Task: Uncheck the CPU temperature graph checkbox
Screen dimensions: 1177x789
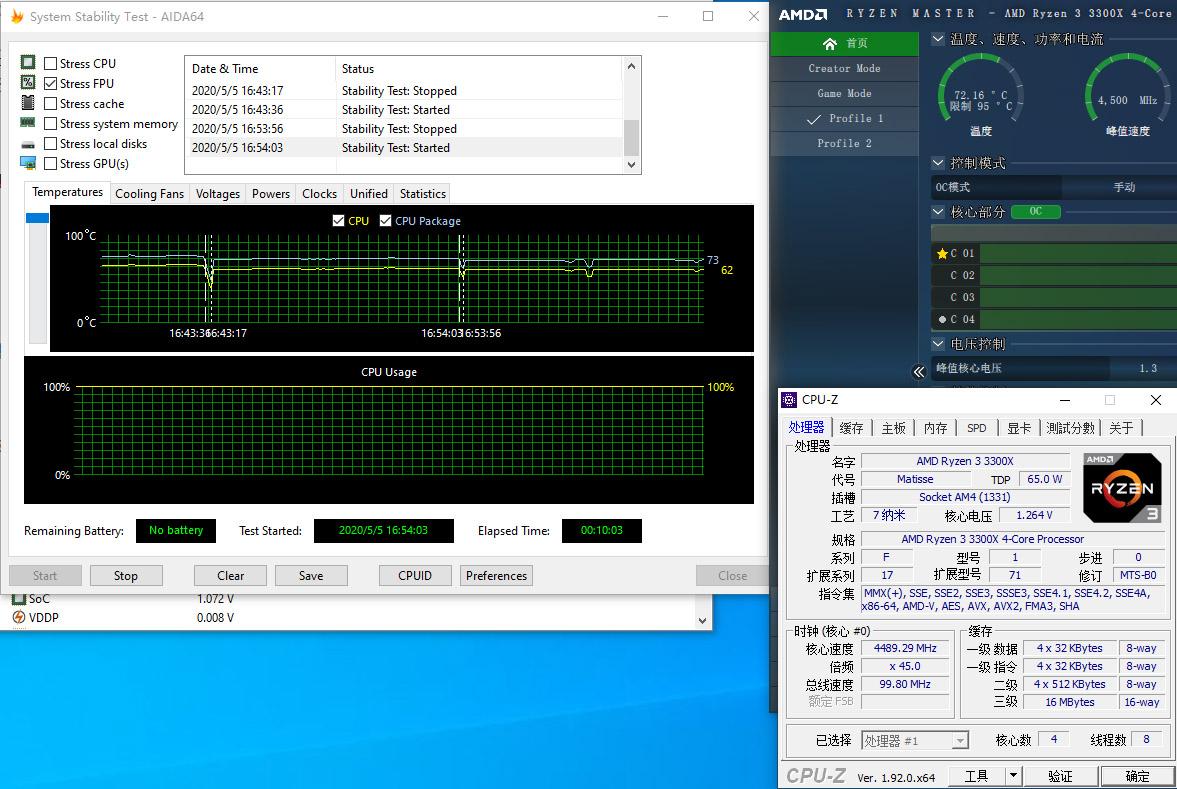Action: tap(339, 221)
